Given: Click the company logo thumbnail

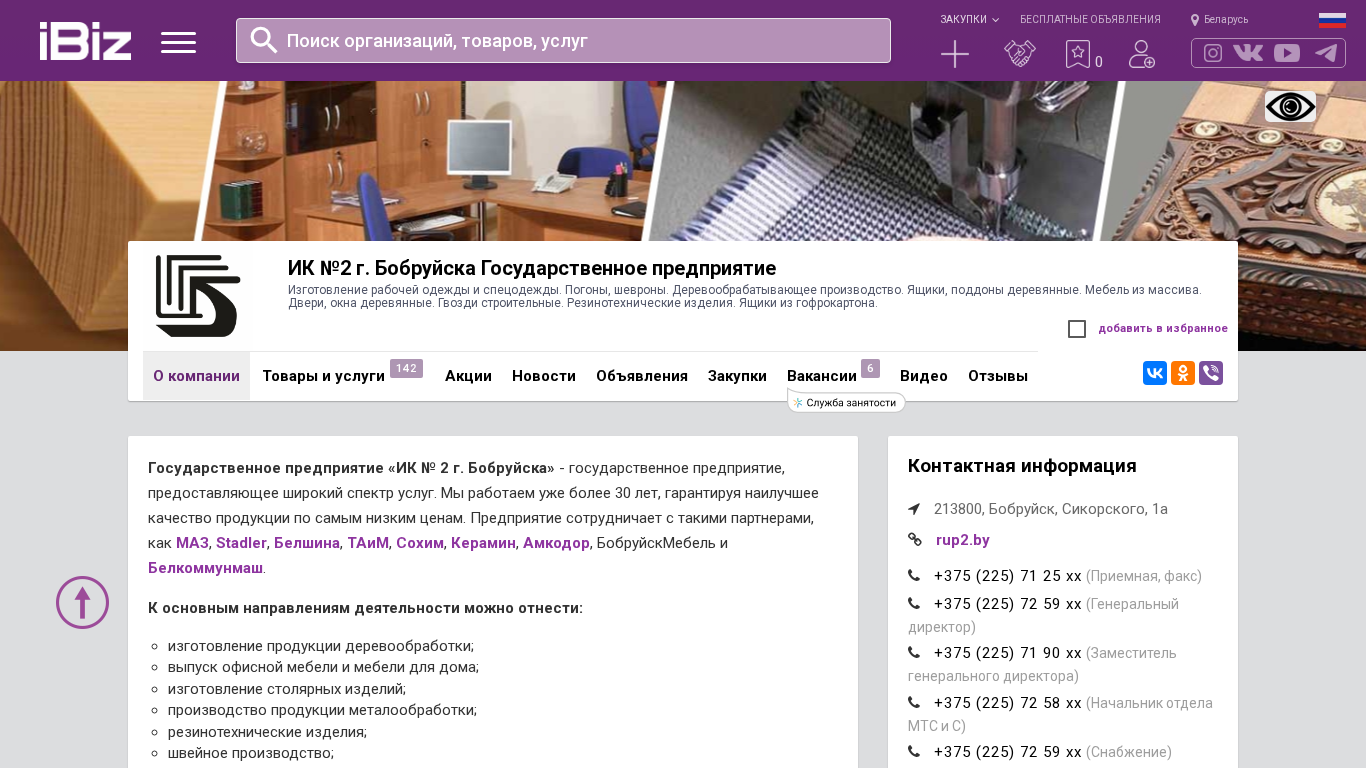Looking at the screenshot, I should coord(197,296).
